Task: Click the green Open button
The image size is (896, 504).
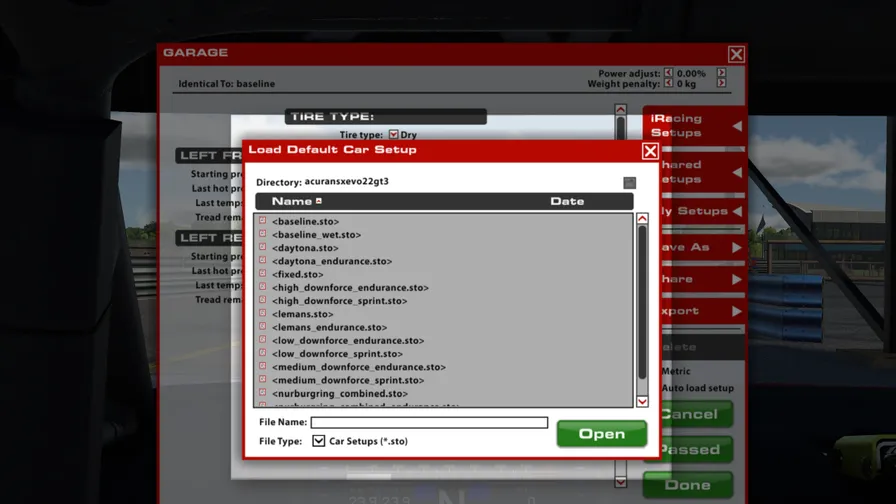Action: pos(602,434)
